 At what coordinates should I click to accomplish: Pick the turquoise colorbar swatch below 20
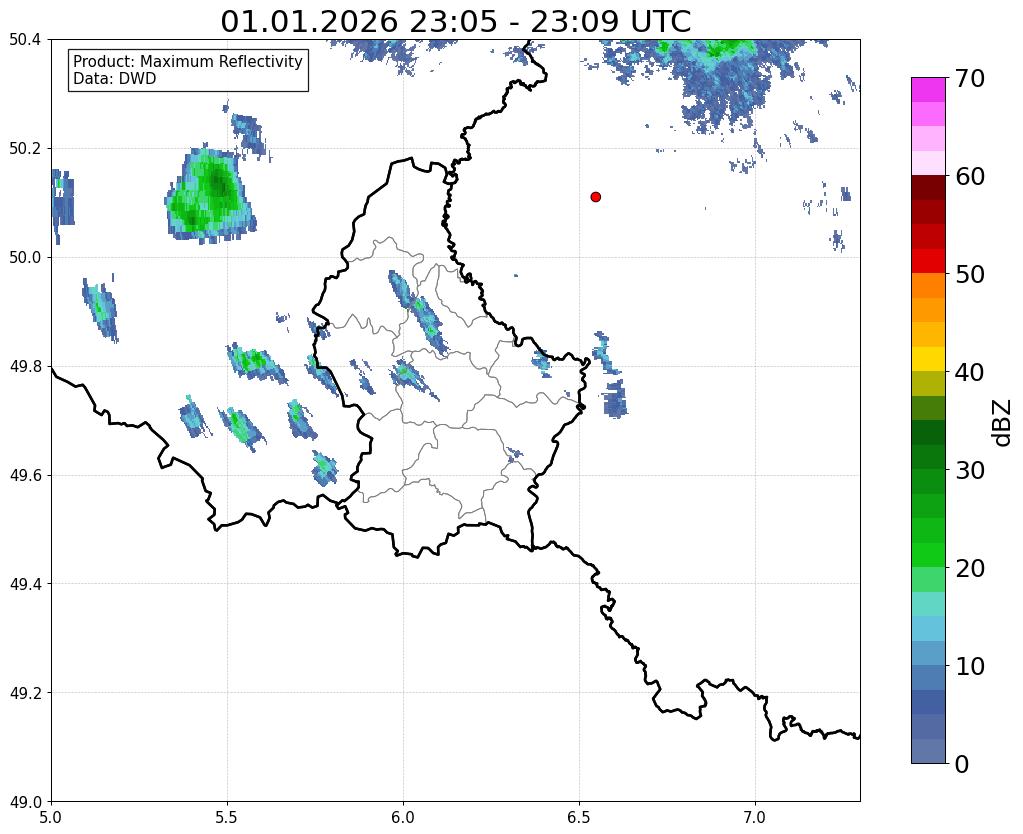928,604
